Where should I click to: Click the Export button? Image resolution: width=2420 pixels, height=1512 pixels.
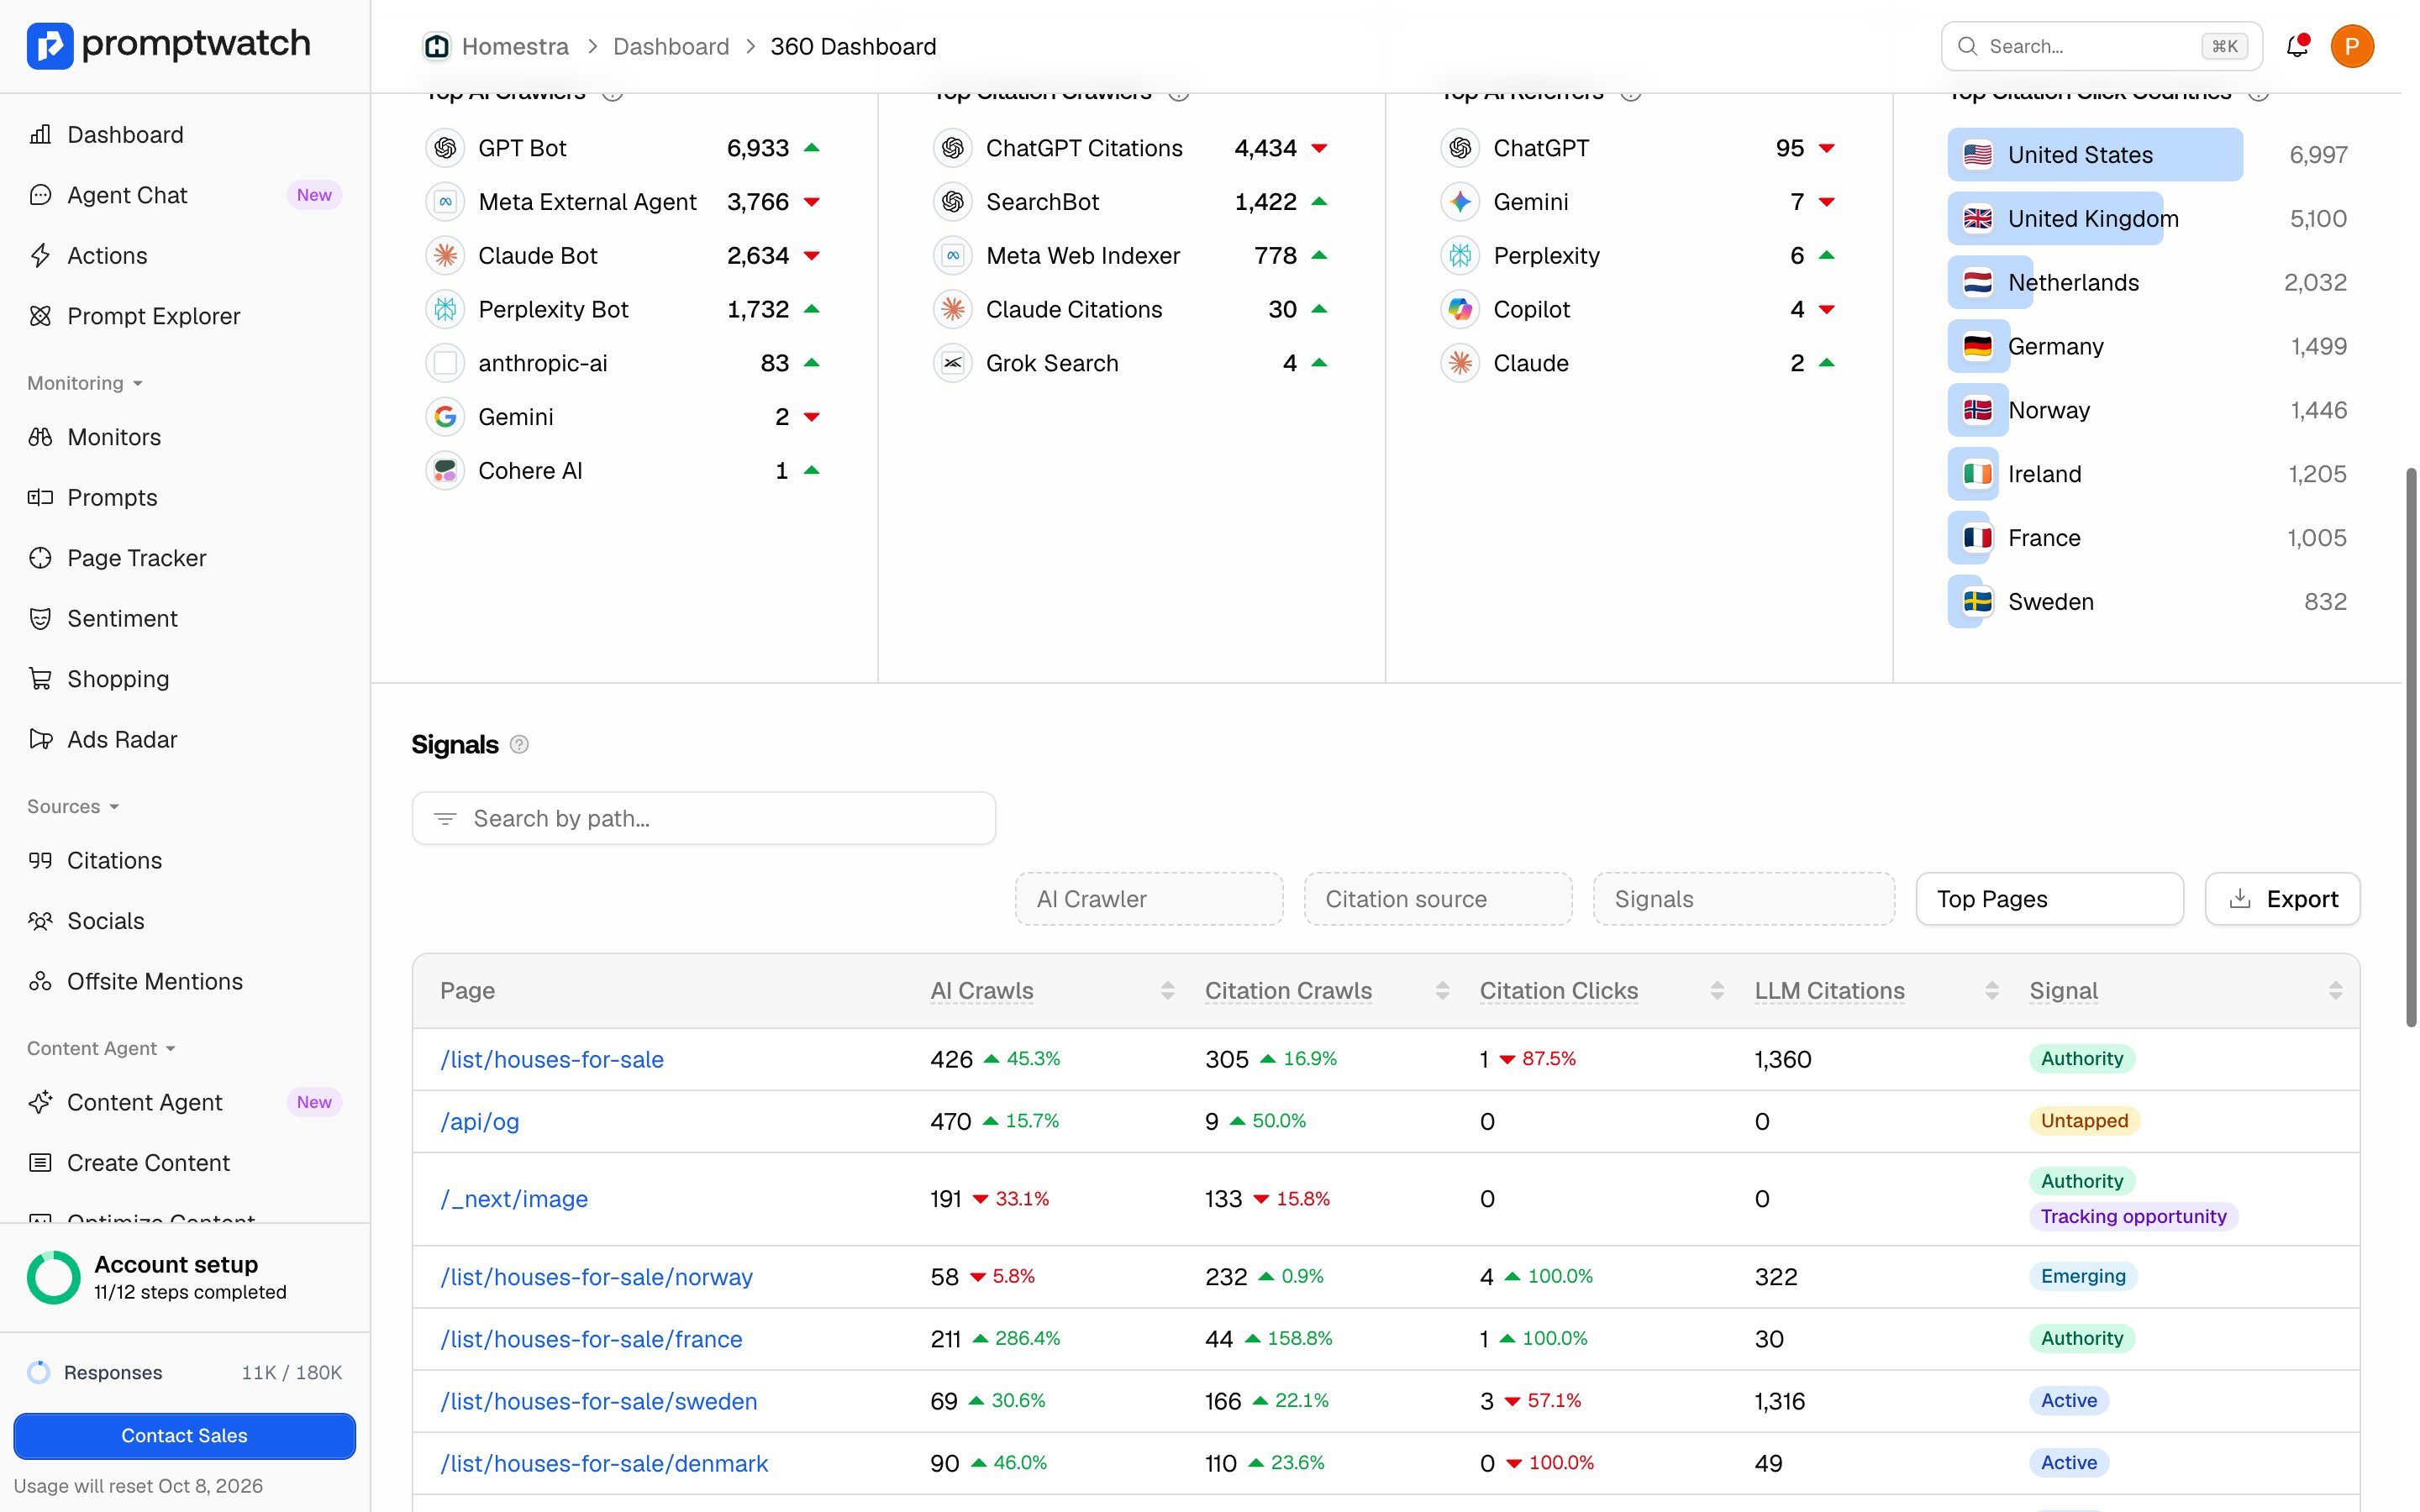point(2283,899)
